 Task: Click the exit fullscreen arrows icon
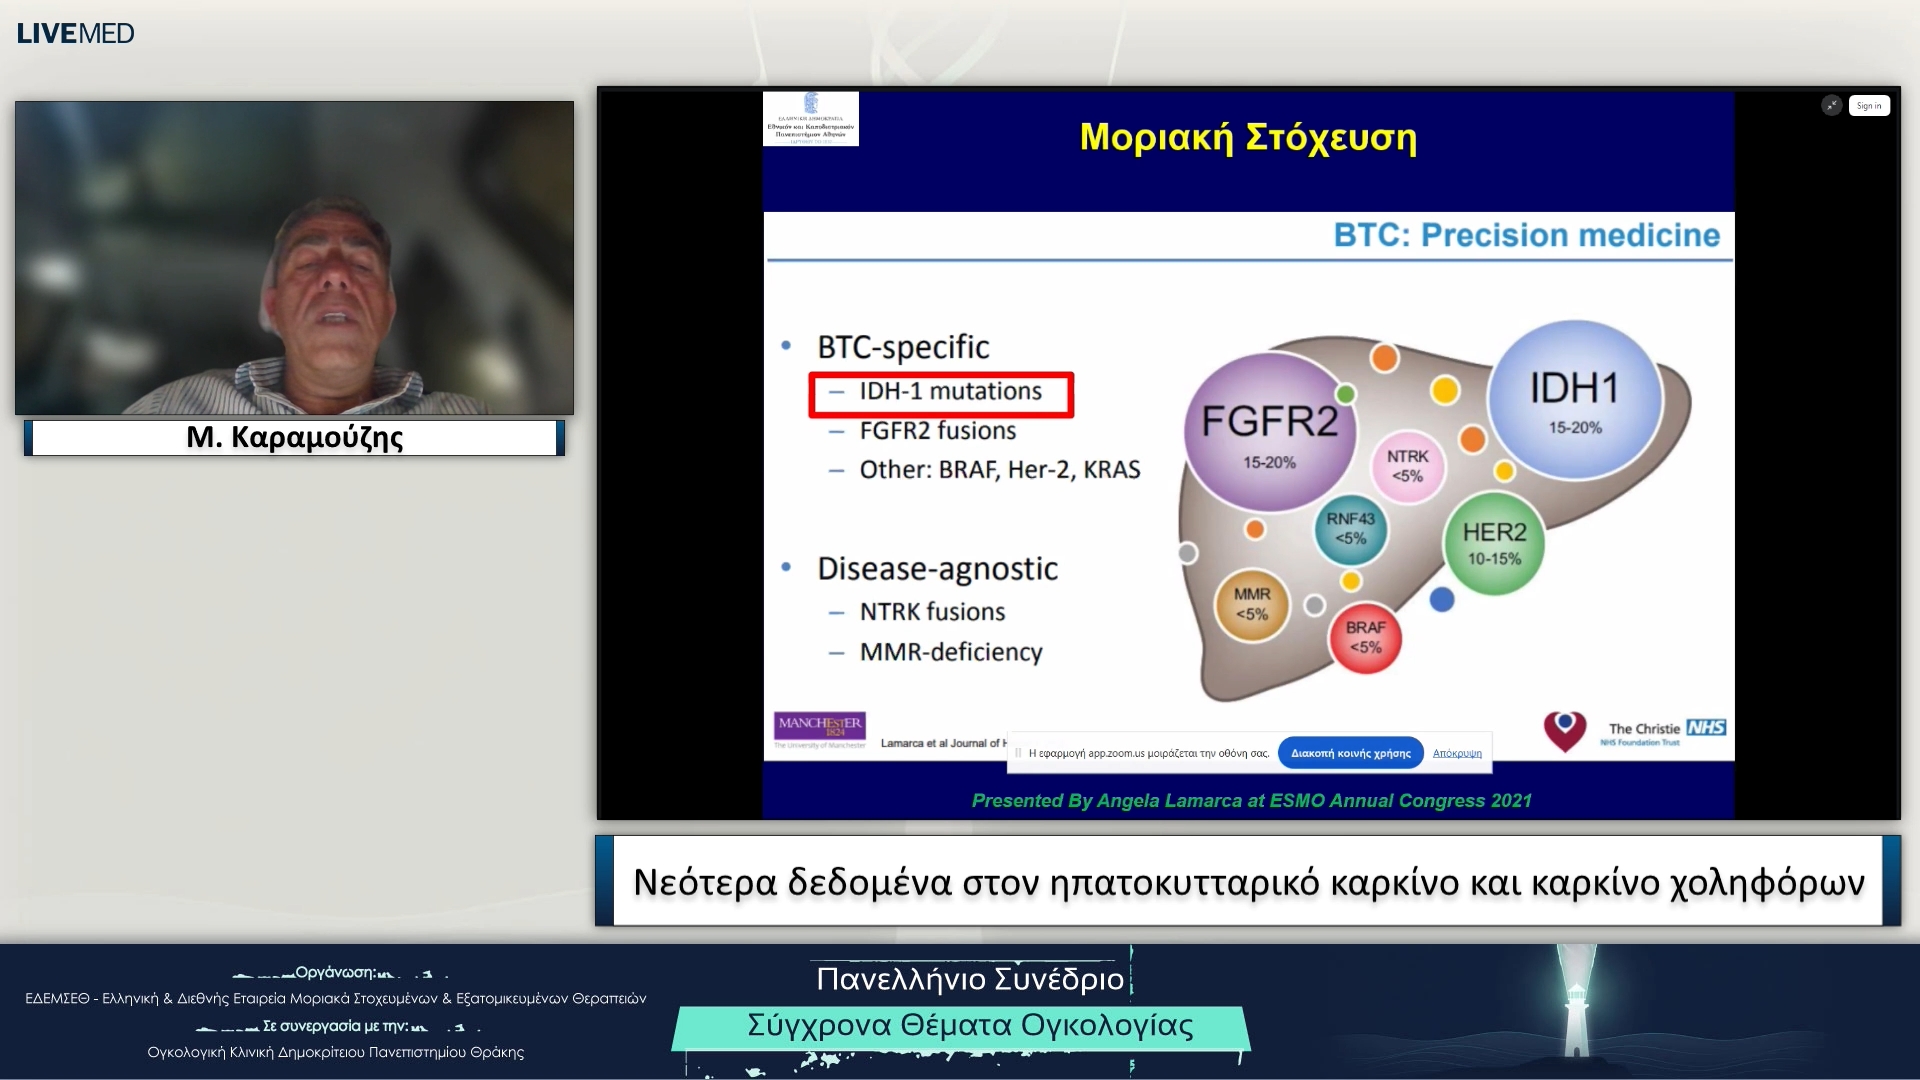pyautogui.click(x=1831, y=105)
